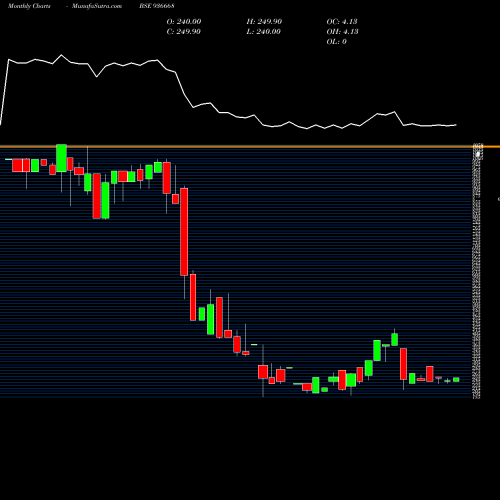Click the 'OC: 4.13' reading
This screenshot has height=500, width=500.
point(342,22)
